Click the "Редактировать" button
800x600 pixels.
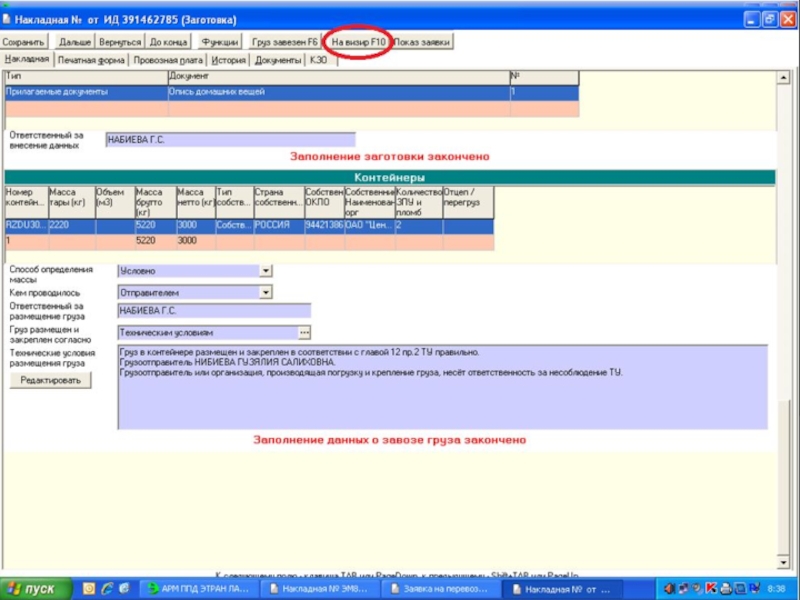click(49, 380)
